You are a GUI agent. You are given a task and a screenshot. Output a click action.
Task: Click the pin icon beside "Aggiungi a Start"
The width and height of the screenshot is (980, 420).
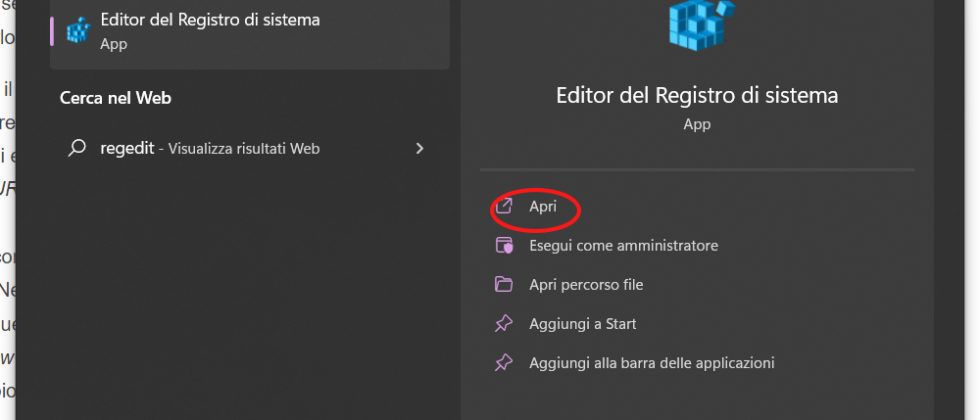tap(505, 324)
